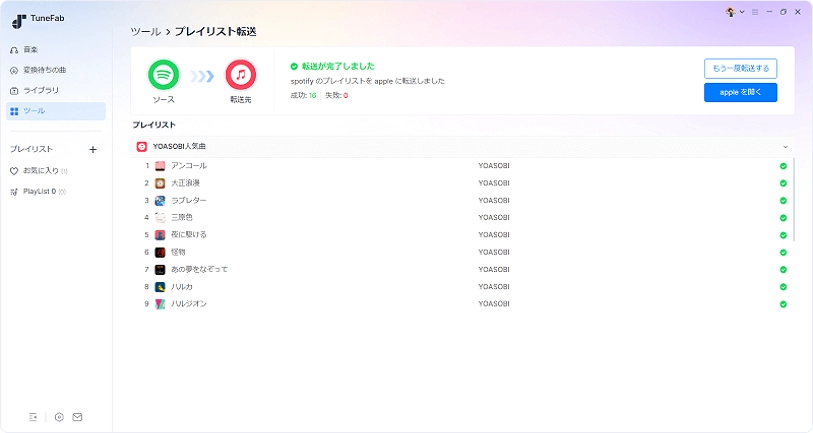Image resolution: width=813 pixels, height=433 pixels.
Task: Click album art for 大正浪漫
Action: click(x=160, y=183)
